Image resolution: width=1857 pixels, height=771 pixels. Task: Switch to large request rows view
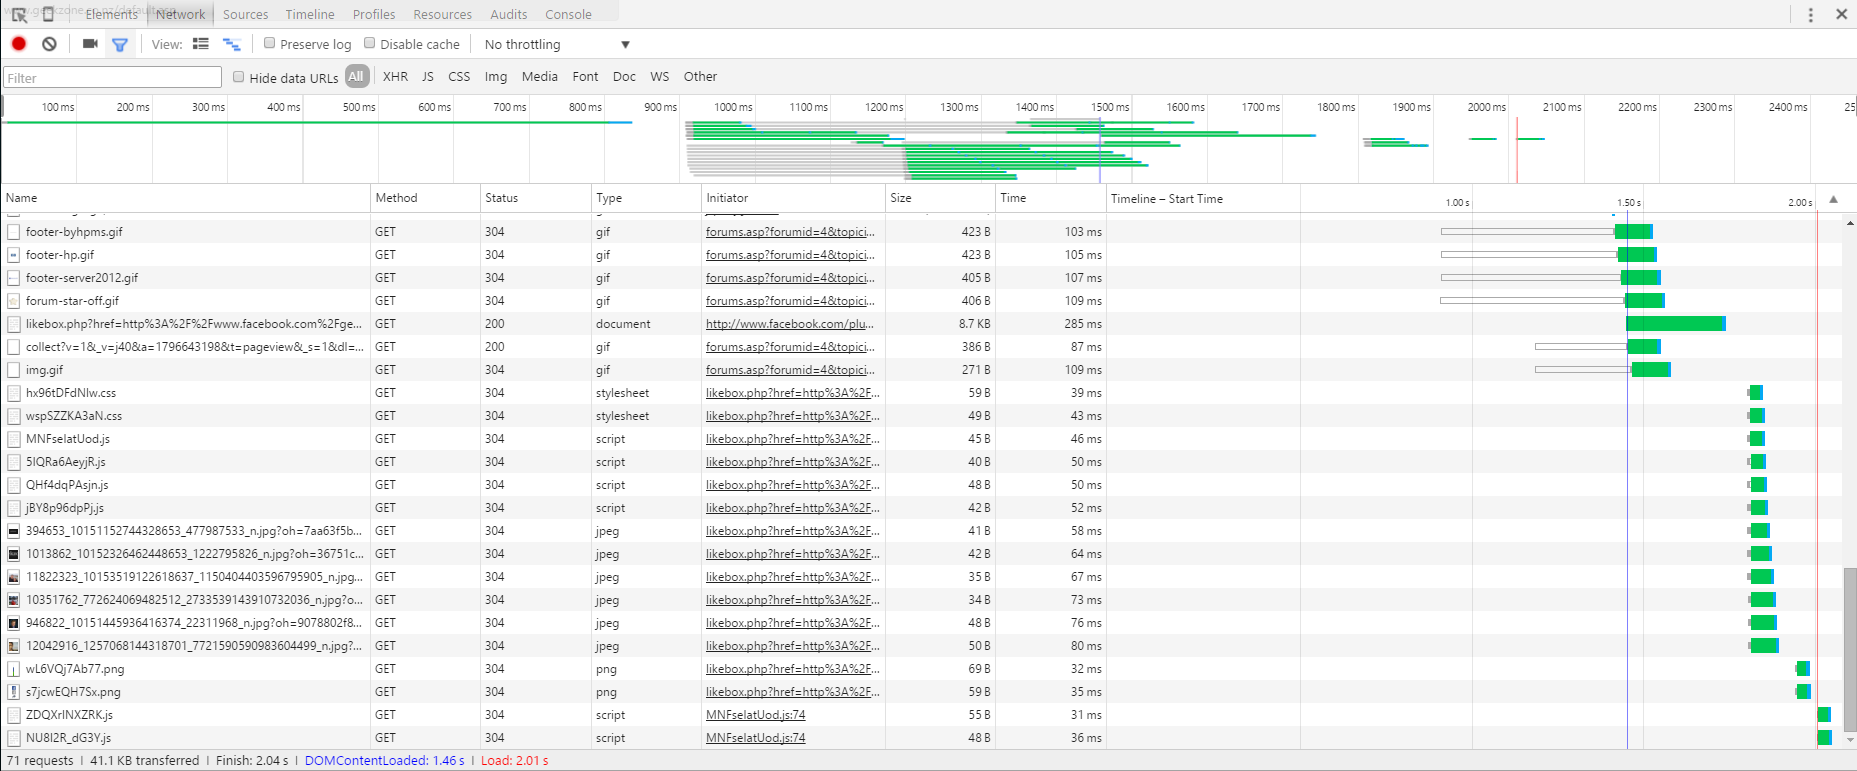coord(201,44)
